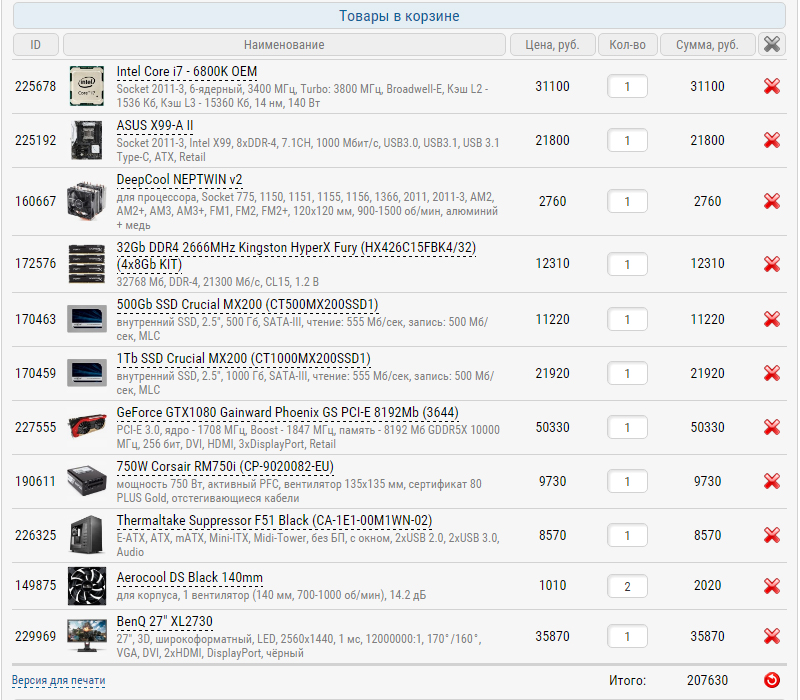
Task: Delete GeForce GTX1080 Gainward Phoenix row
Action: [x=771, y=427]
